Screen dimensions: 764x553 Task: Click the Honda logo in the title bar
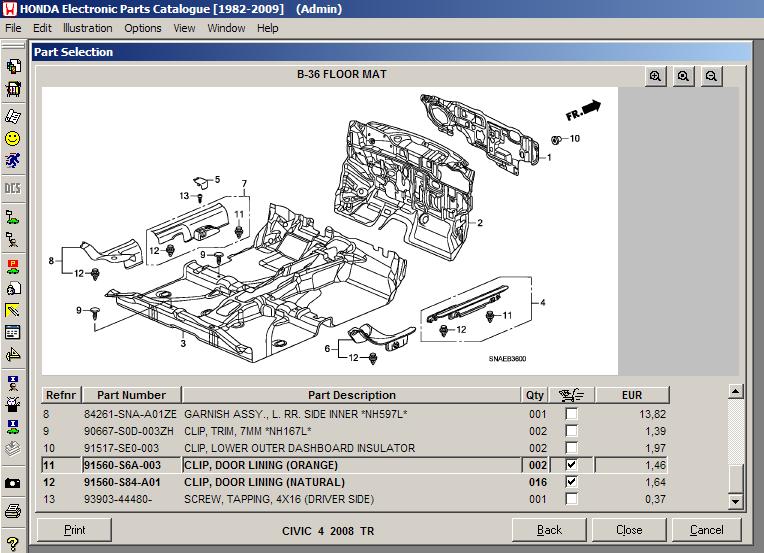pyautogui.click(x=9, y=9)
